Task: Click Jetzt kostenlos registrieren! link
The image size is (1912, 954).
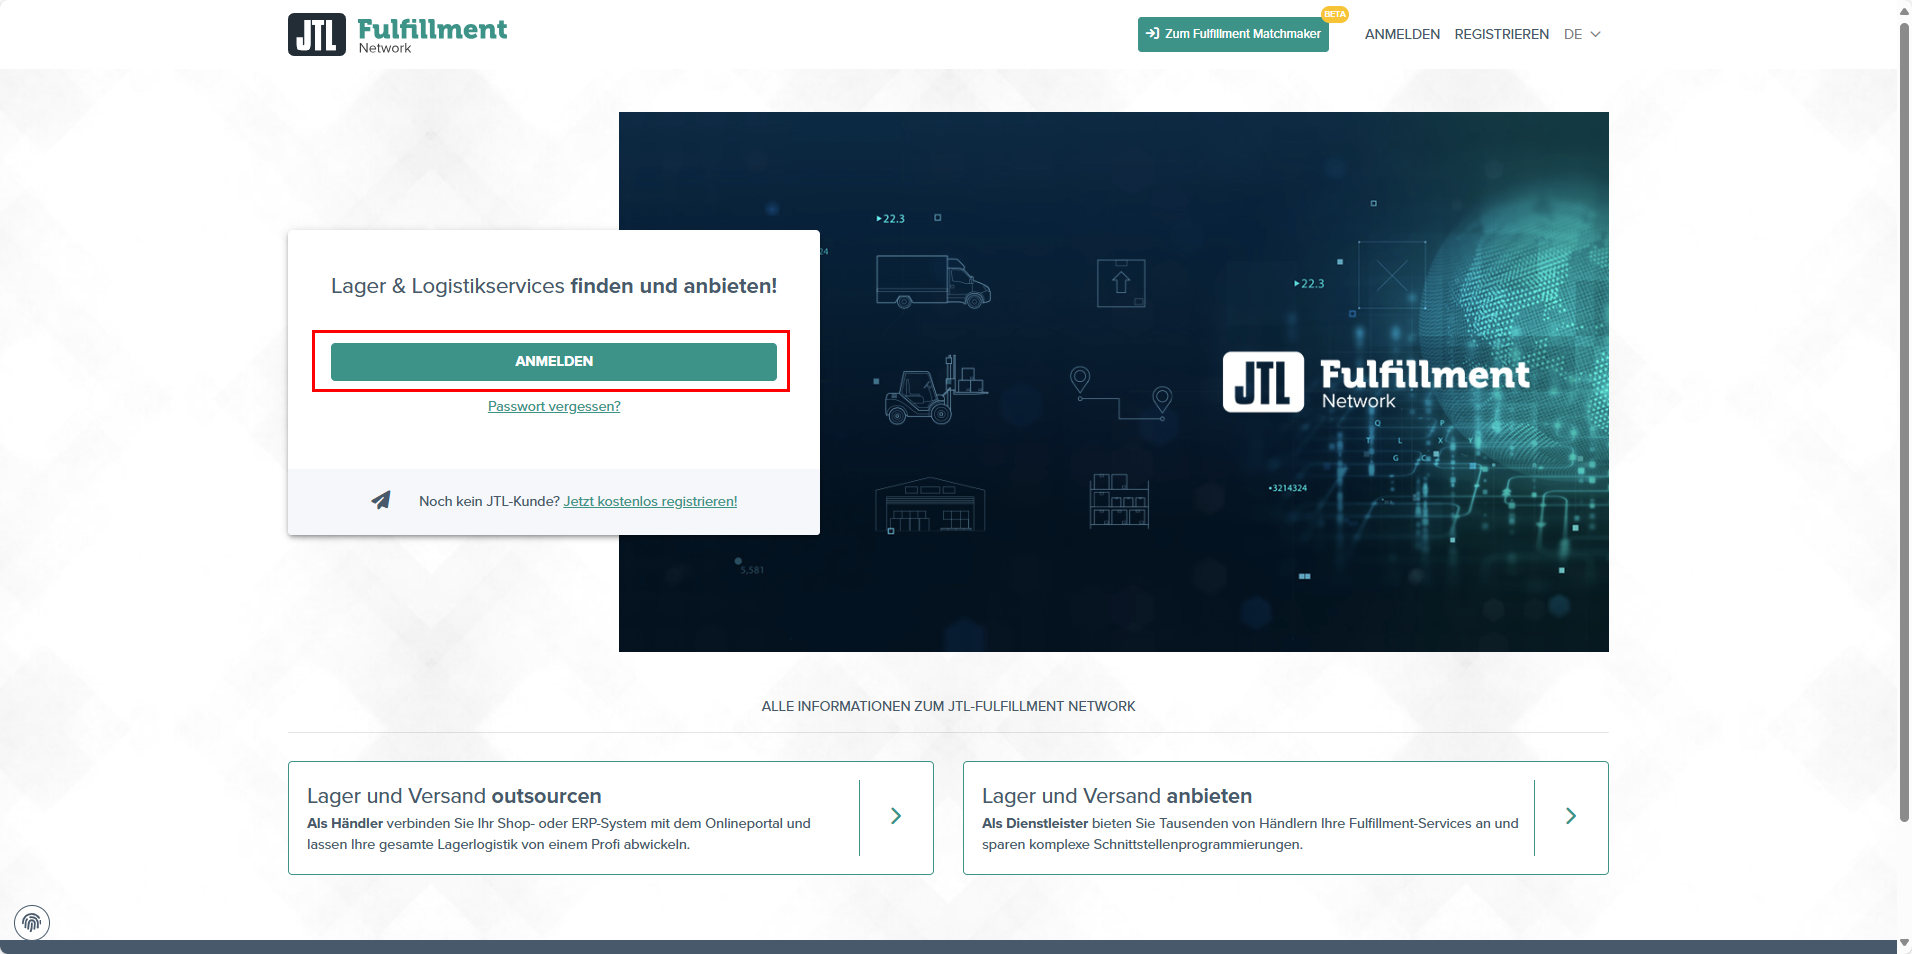Action: (x=650, y=501)
